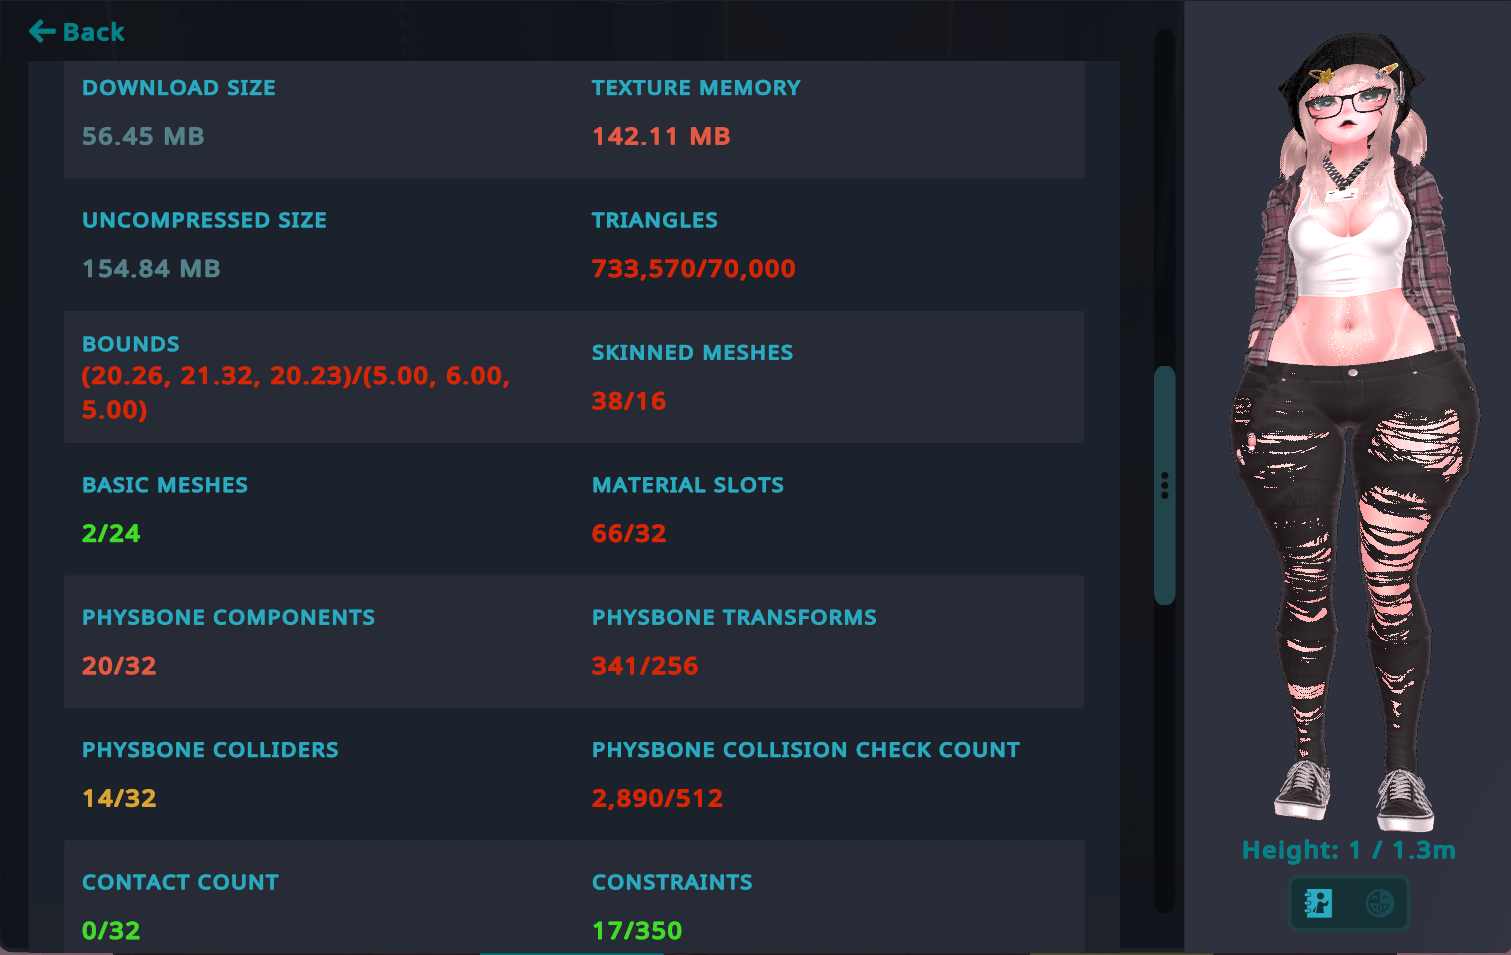Click the PhysBone Components 20/32 value
Image resolution: width=1511 pixels, height=955 pixels.
(119, 666)
